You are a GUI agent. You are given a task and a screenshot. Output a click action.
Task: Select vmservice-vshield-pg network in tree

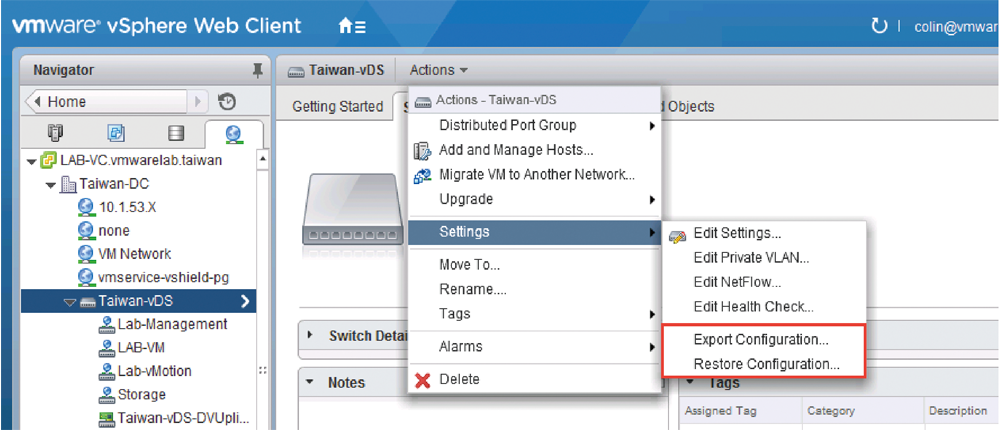coord(163,278)
